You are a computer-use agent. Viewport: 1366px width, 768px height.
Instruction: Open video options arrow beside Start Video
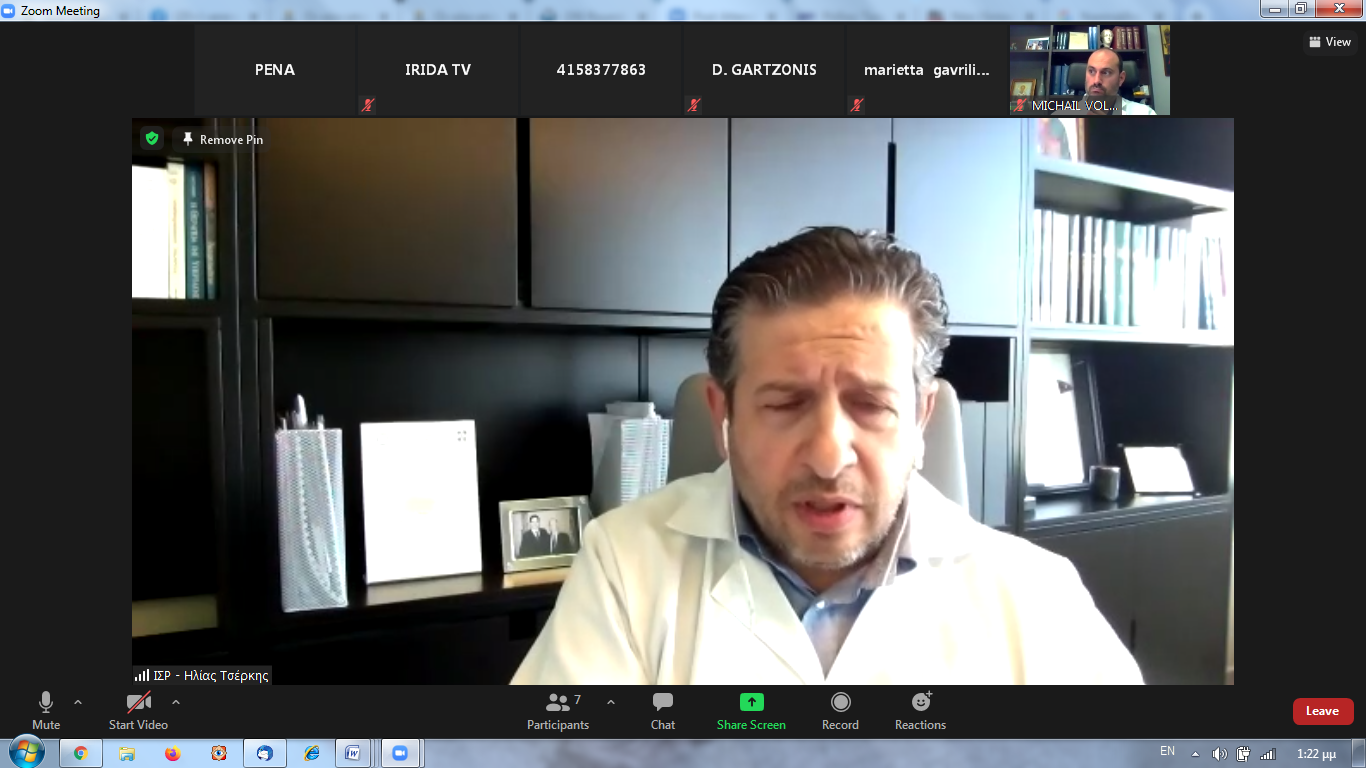pos(176,702)
